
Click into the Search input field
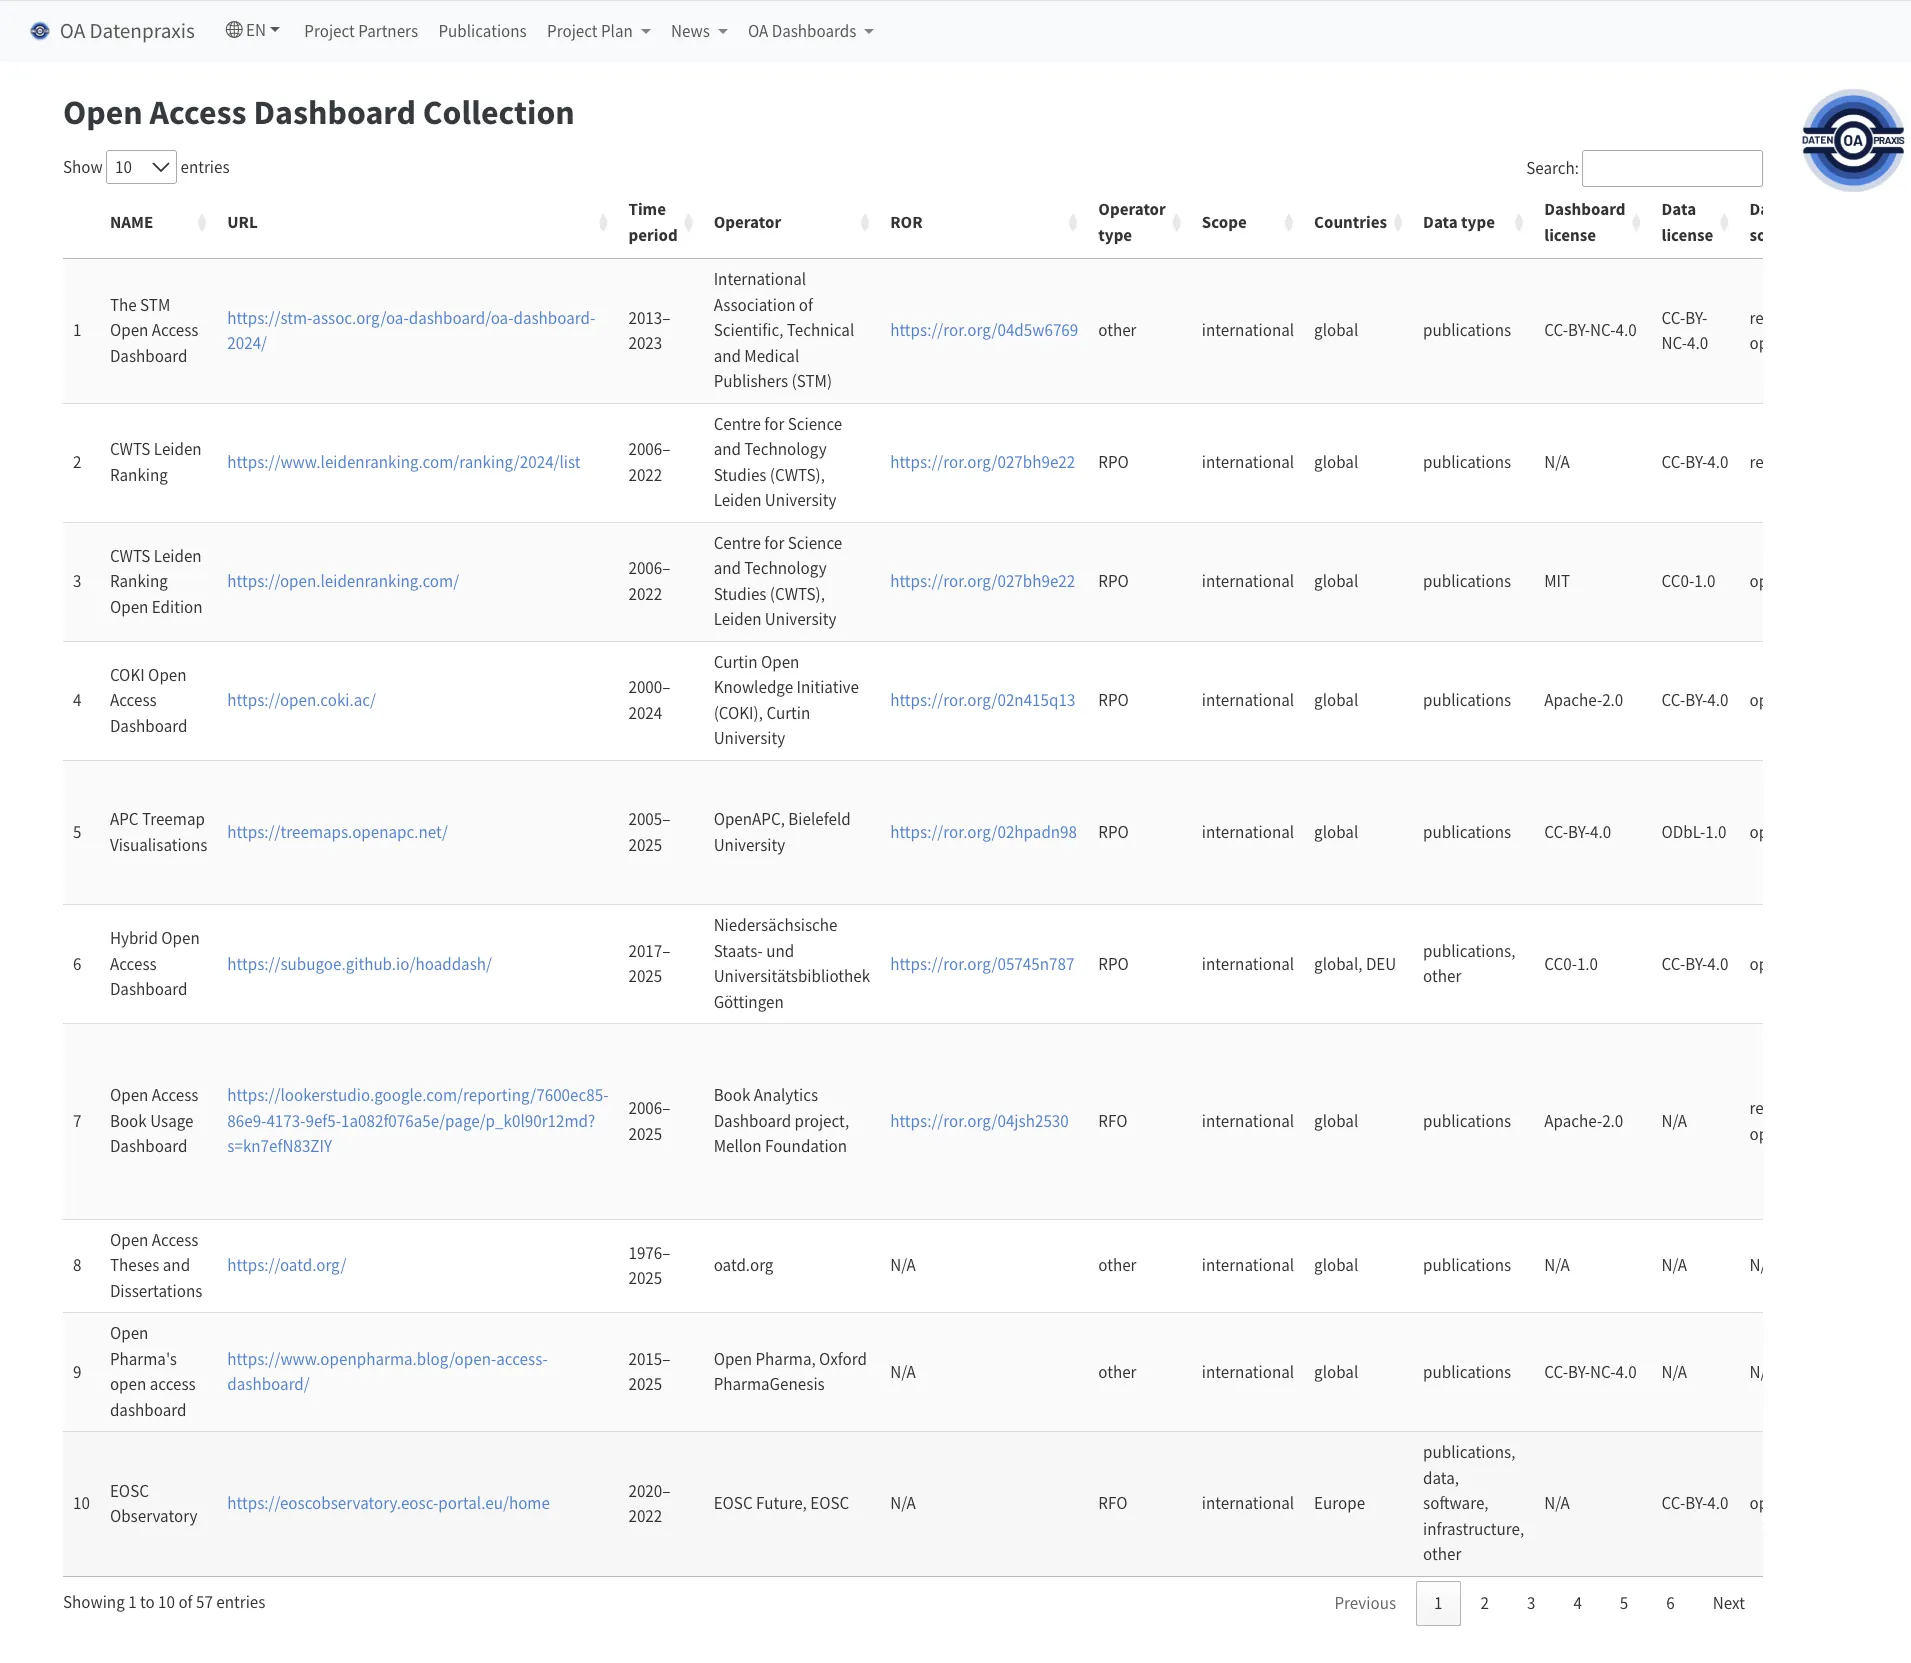[x=1671, y=168]
